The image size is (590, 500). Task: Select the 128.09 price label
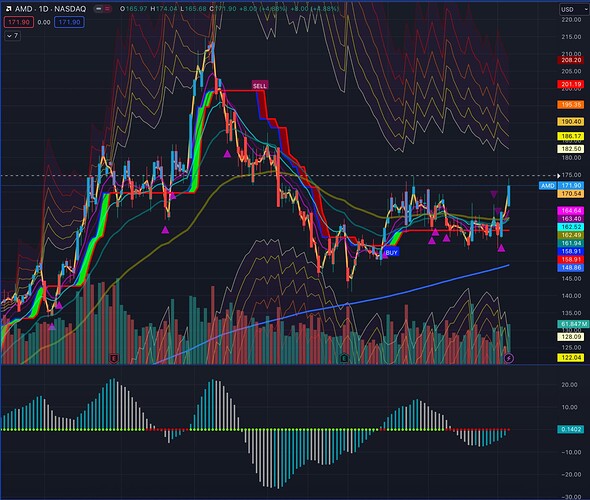(x=571, y=337)
